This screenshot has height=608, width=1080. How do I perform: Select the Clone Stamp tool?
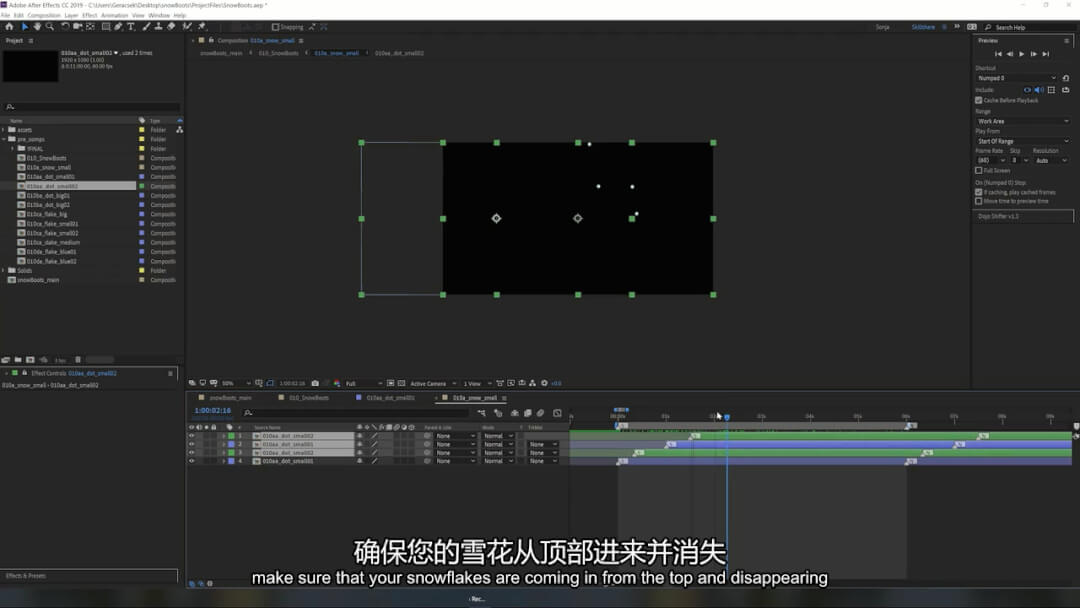158,27
